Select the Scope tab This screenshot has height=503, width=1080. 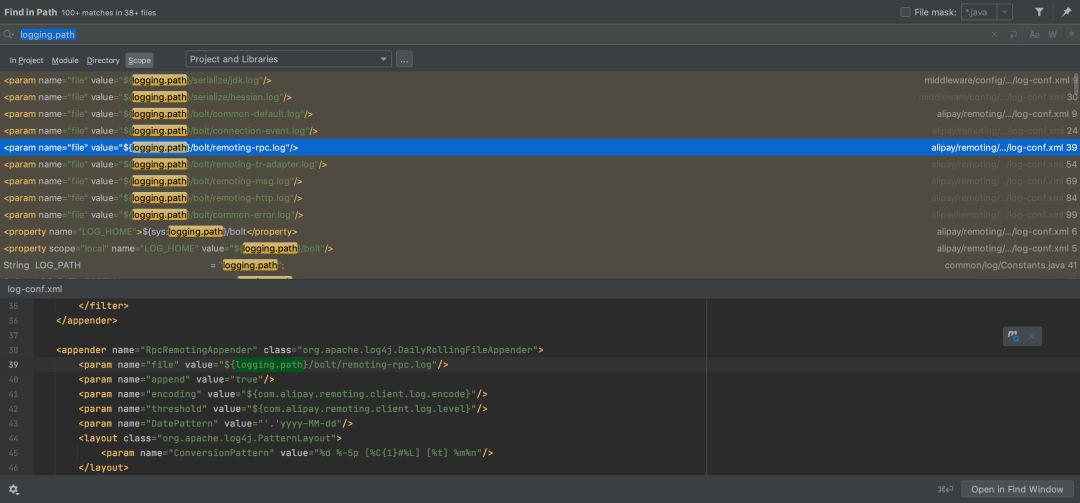(x=139, y=61)
